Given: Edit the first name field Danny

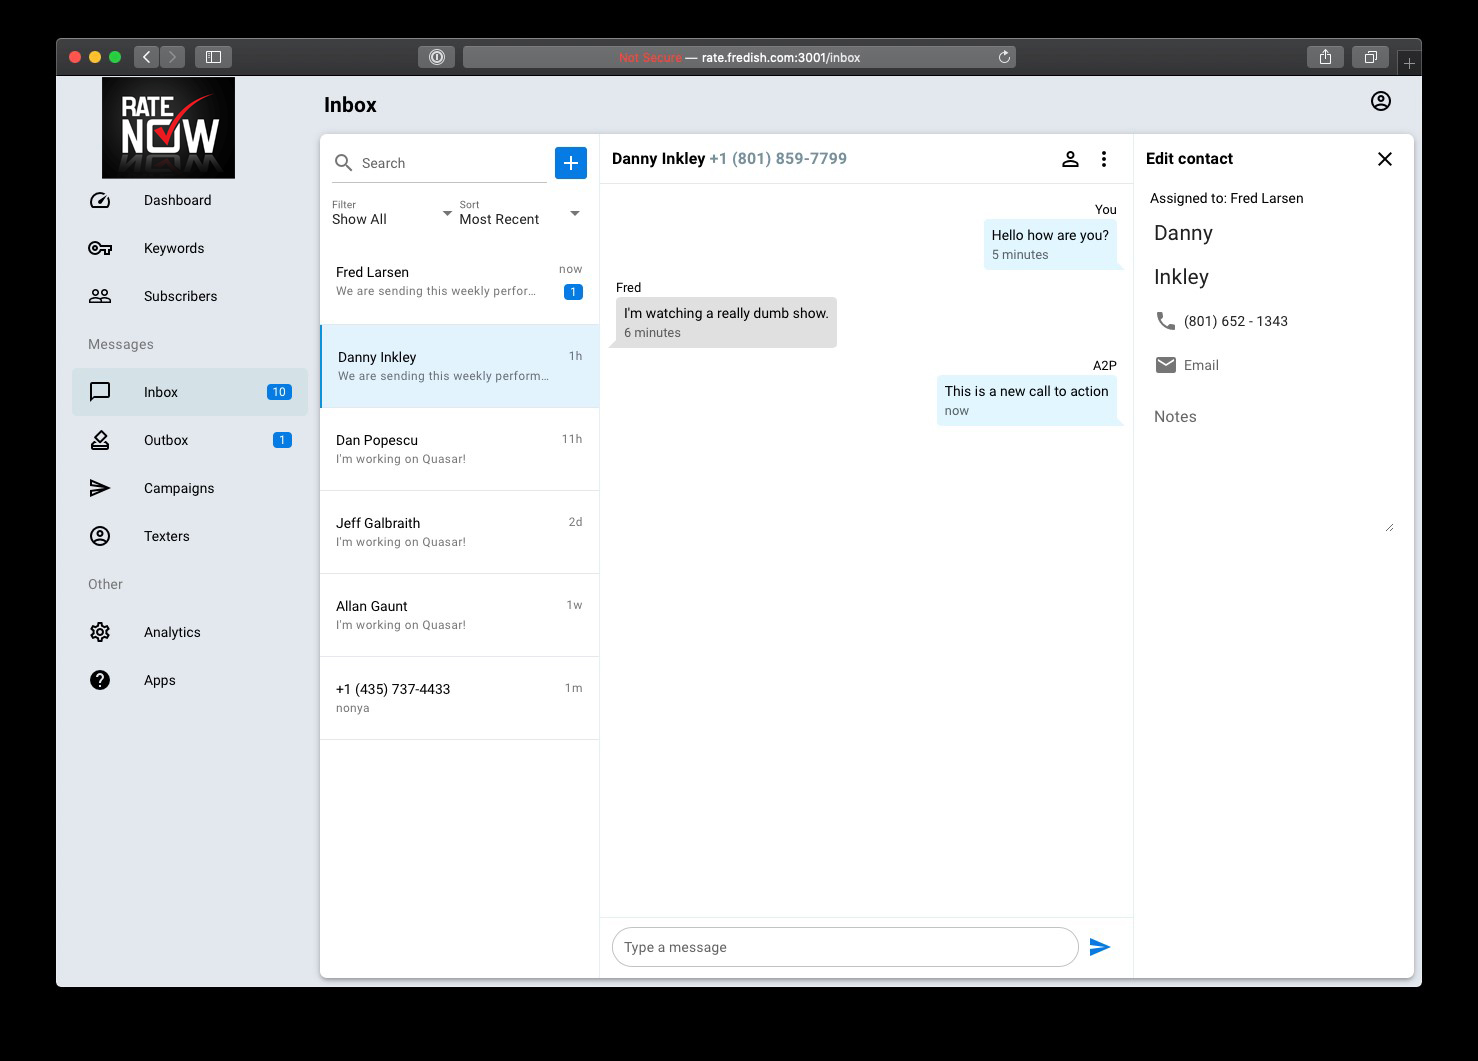Looking at the screenshot, I should [1272, 233].
